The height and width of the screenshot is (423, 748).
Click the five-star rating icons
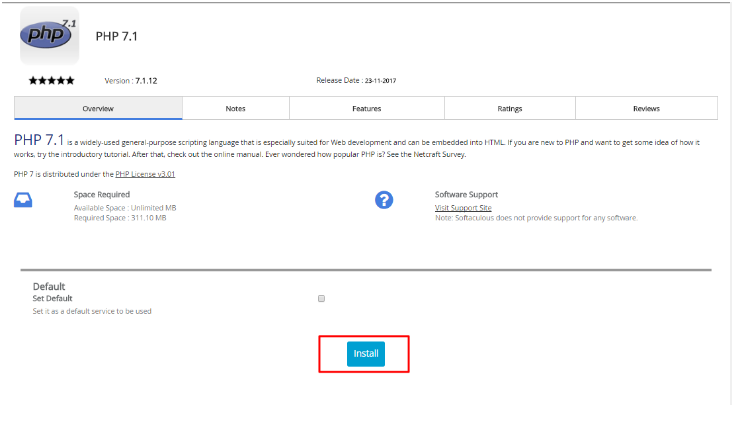coord(52,81)
